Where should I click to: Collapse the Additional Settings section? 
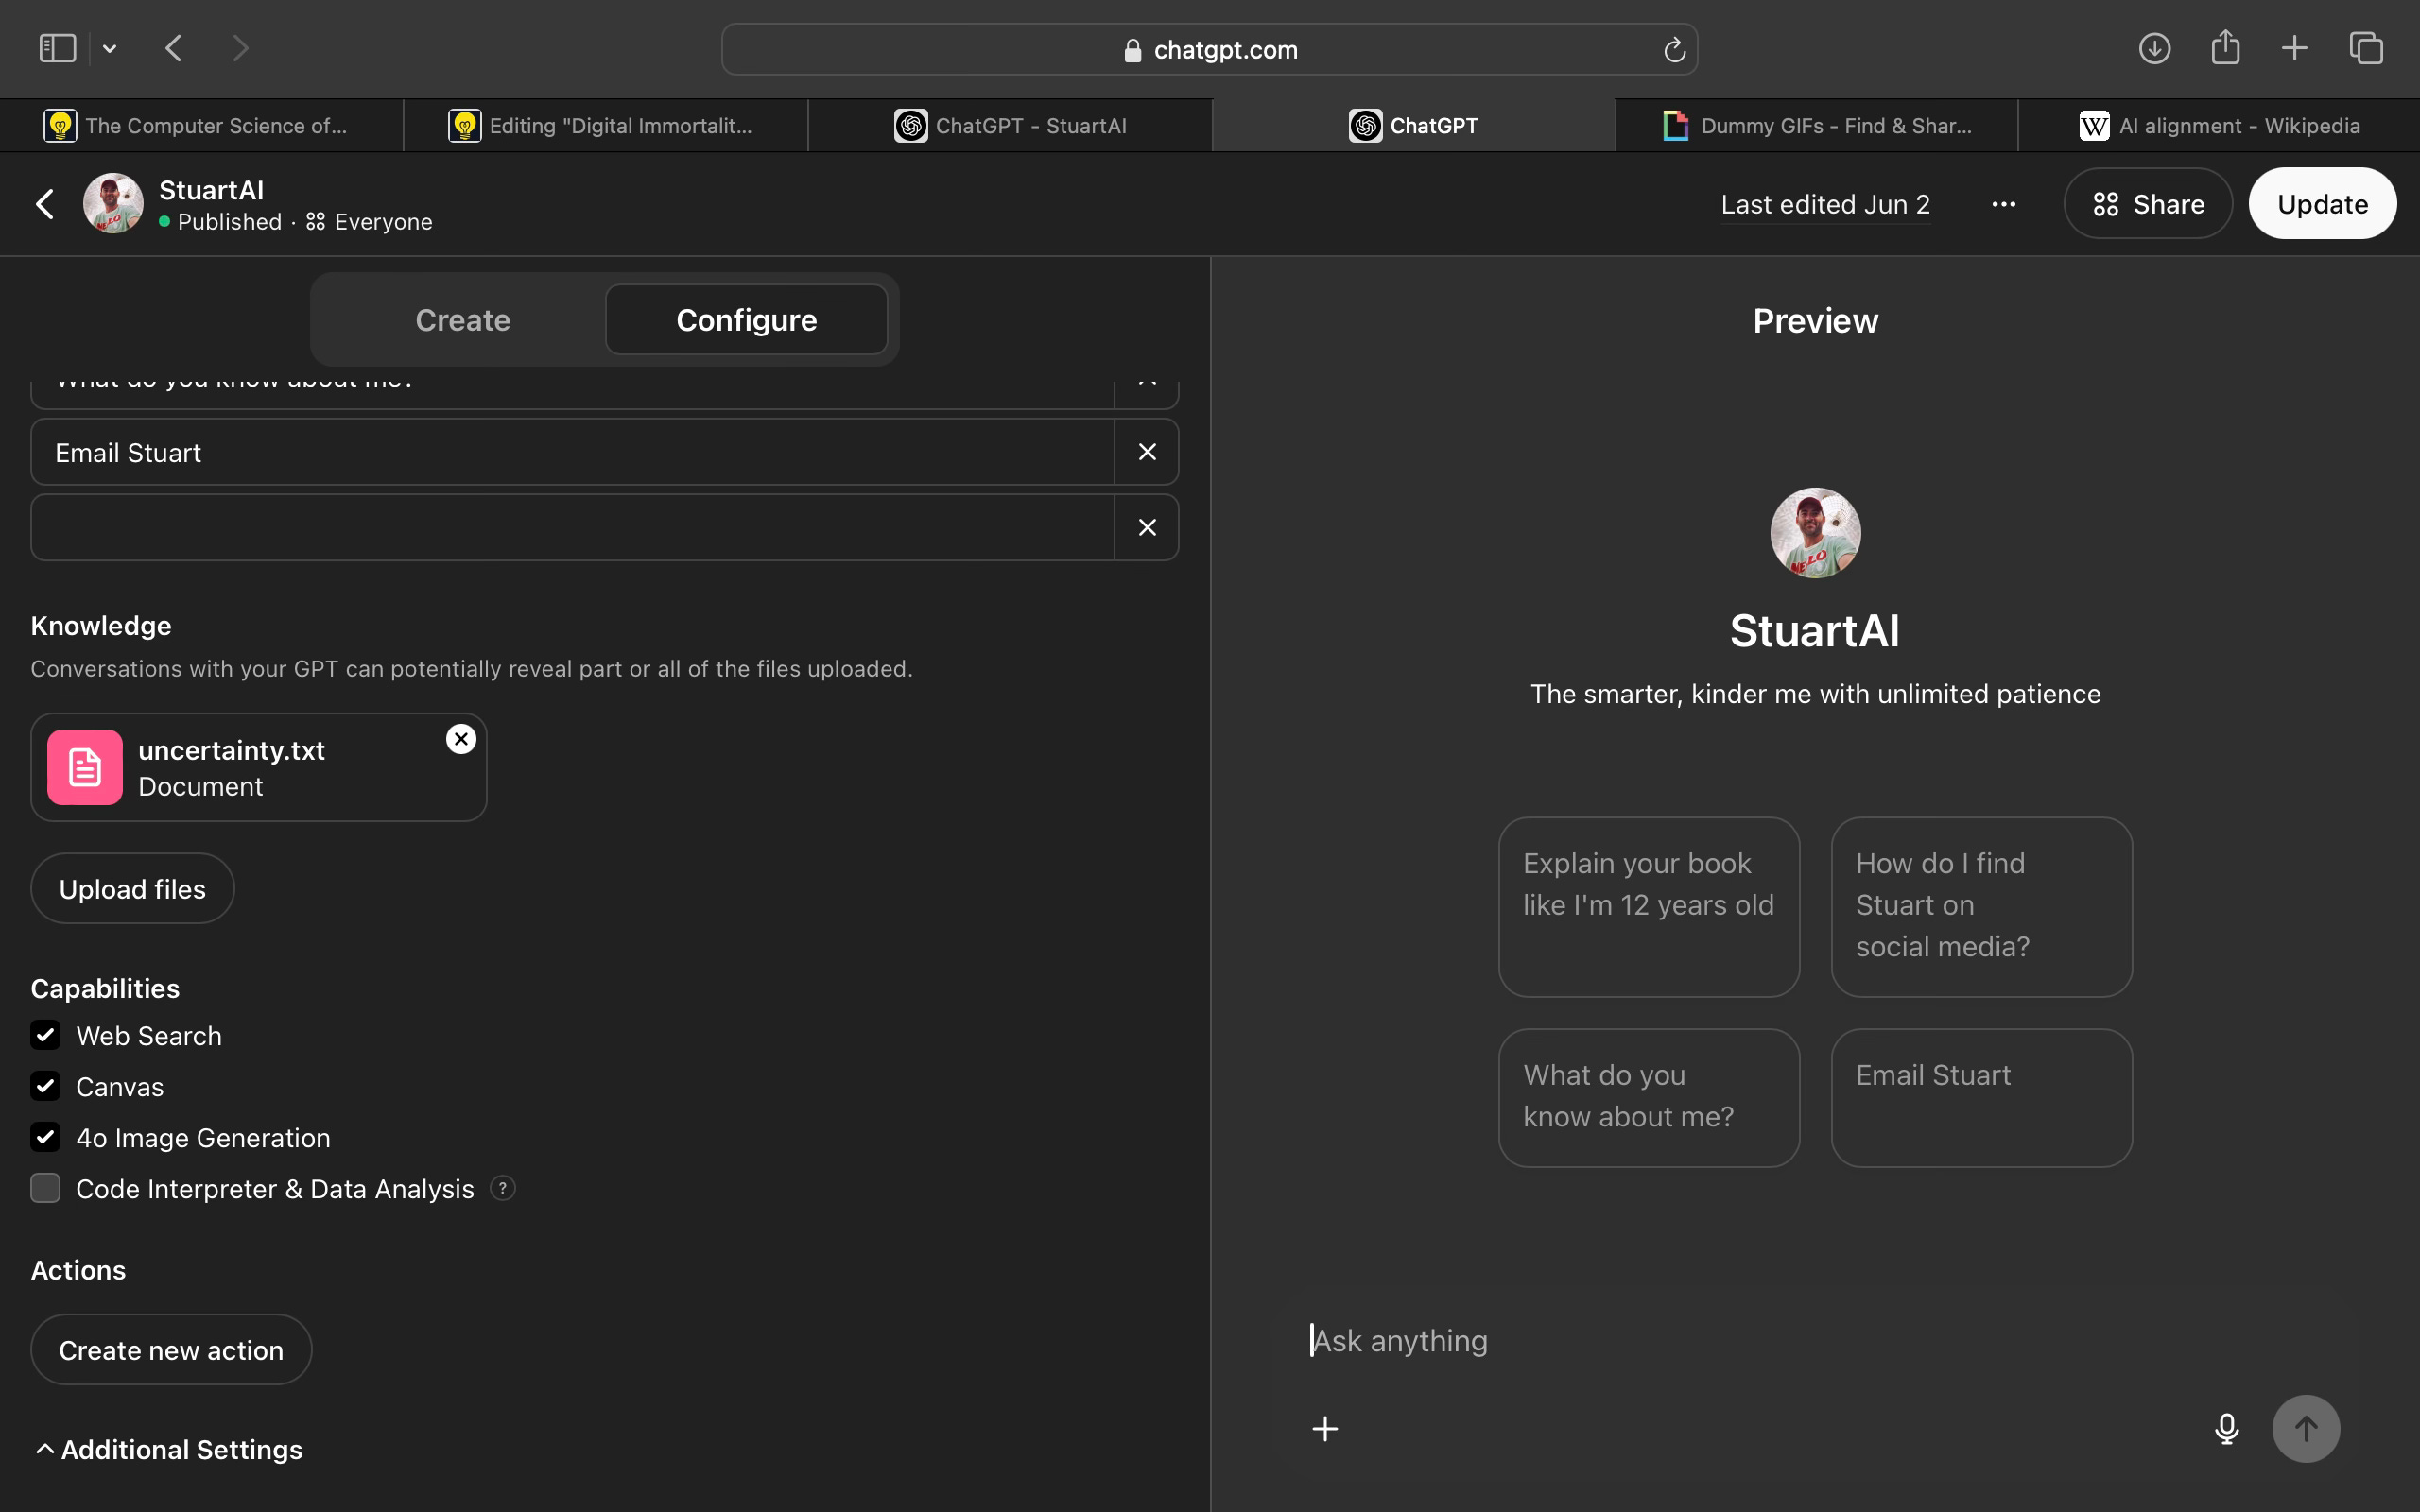pos(168,1449)
